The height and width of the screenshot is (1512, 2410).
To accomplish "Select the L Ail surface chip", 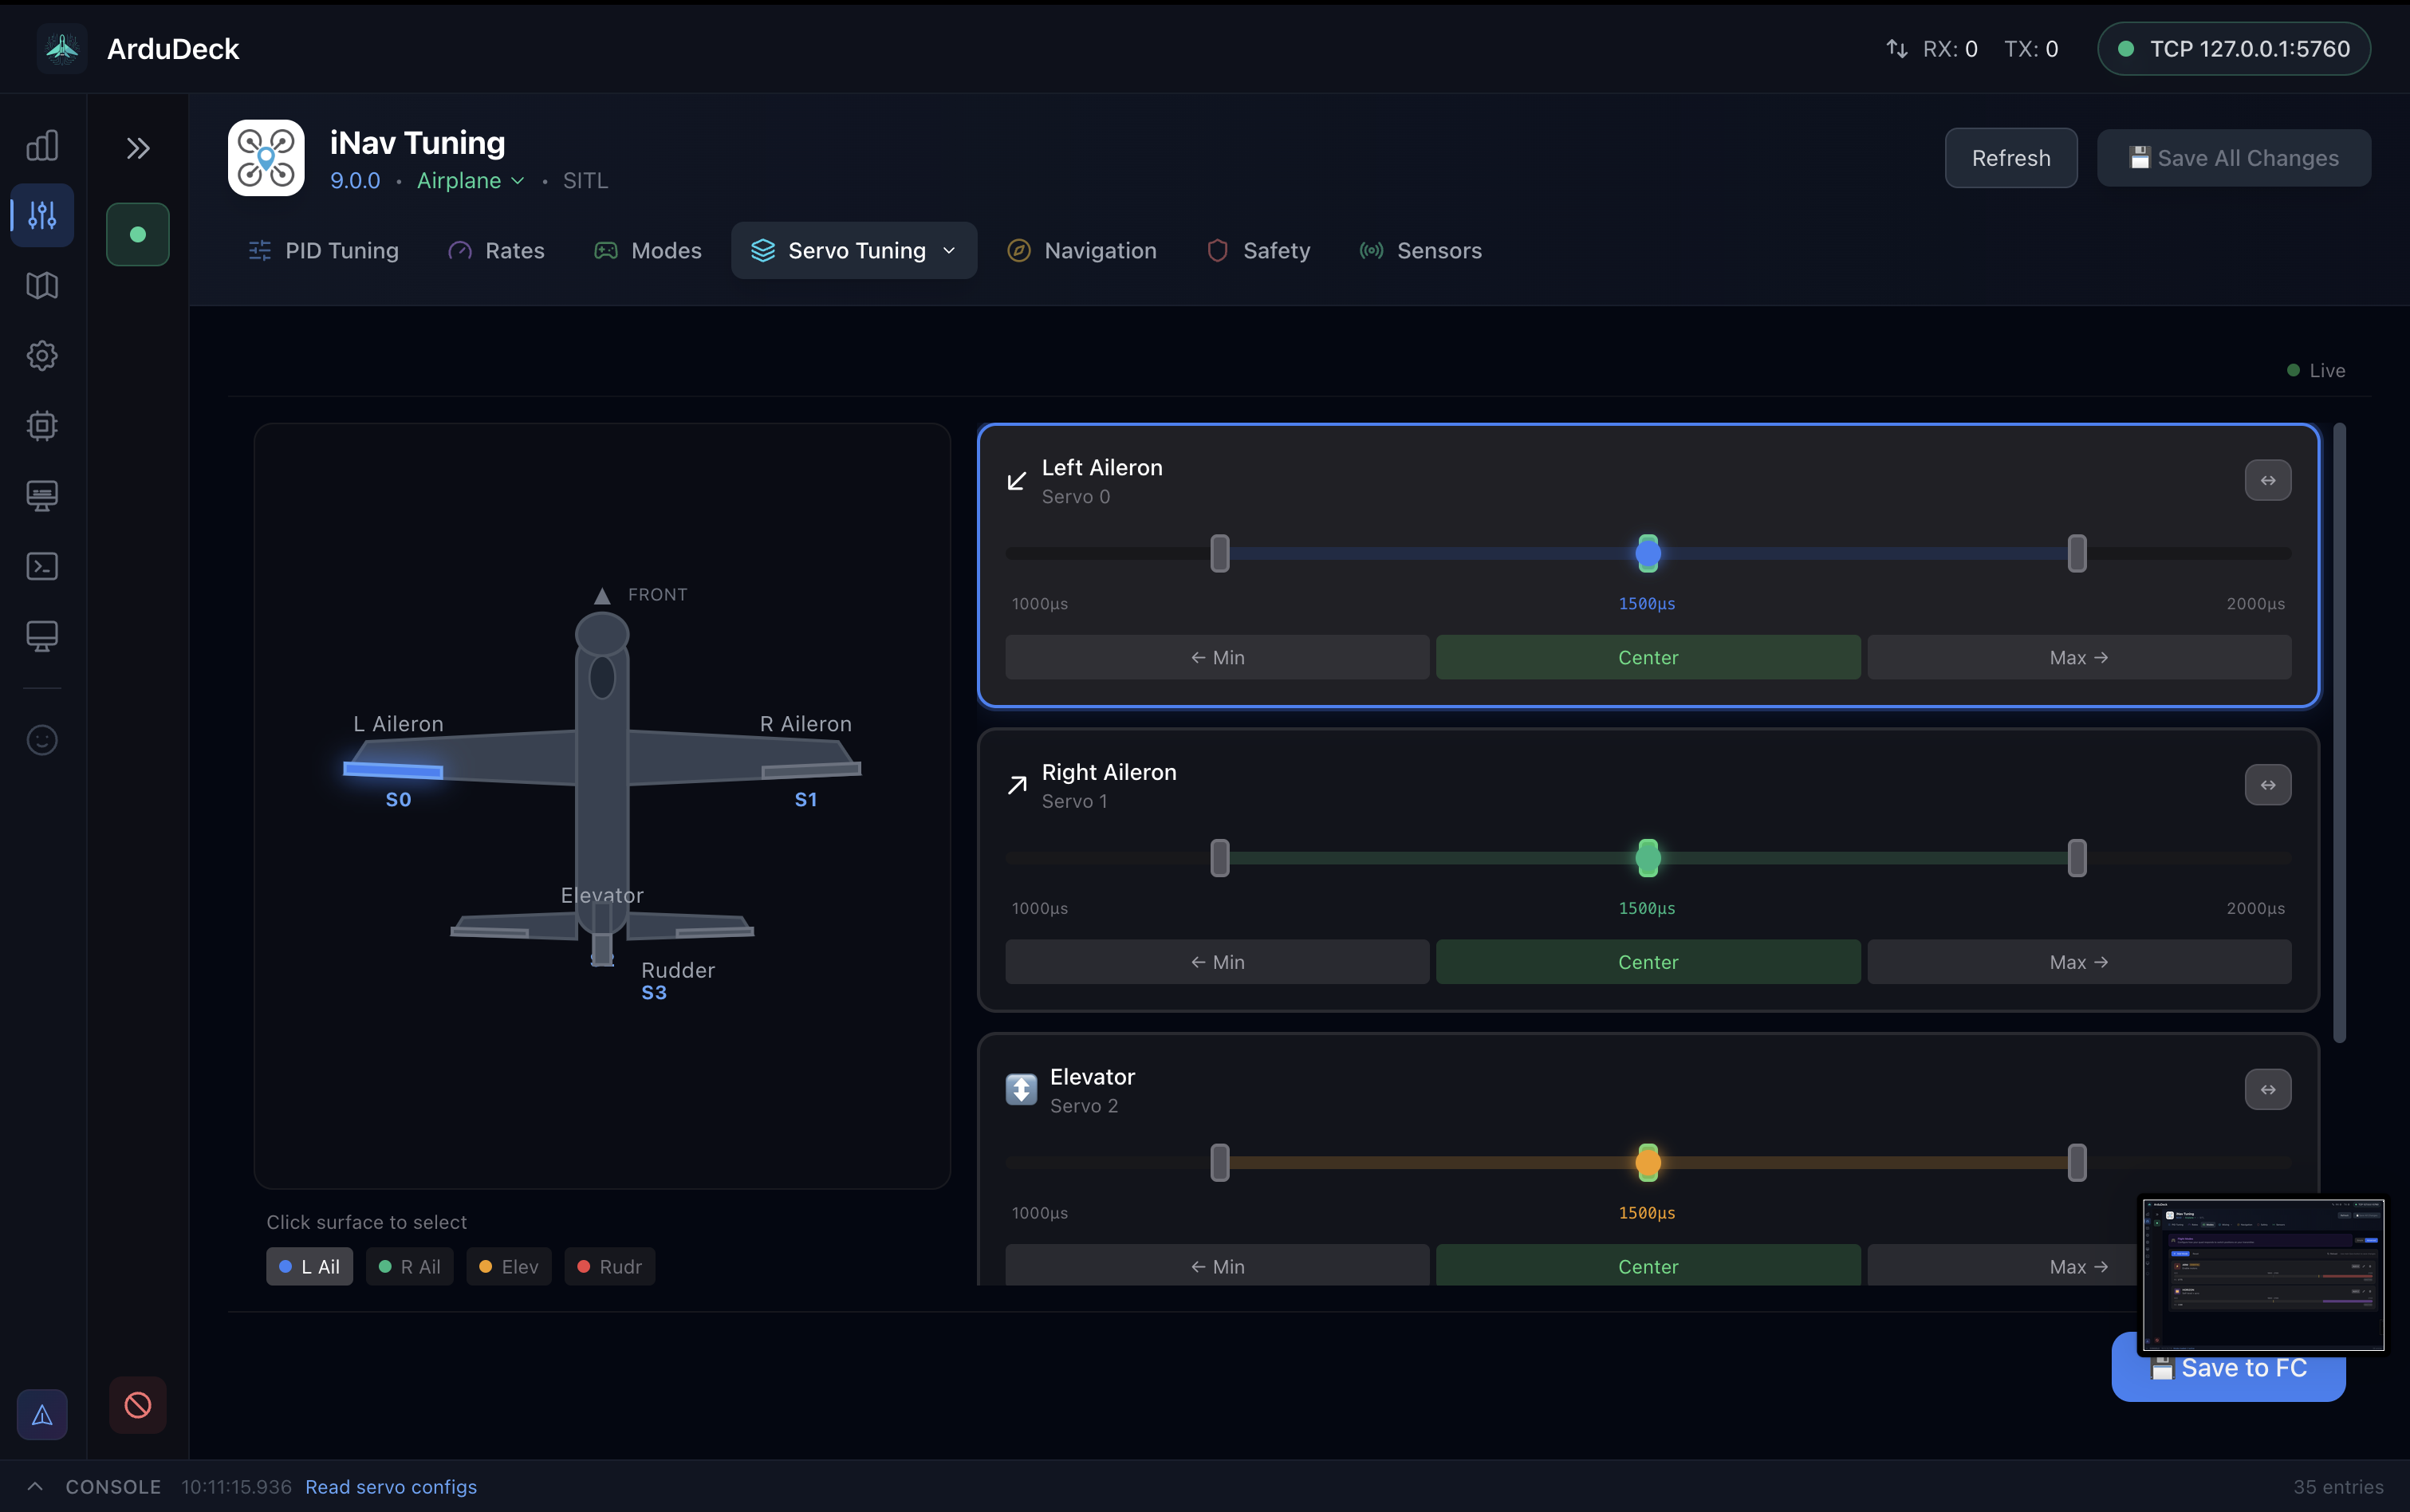I will [310, 1267].
